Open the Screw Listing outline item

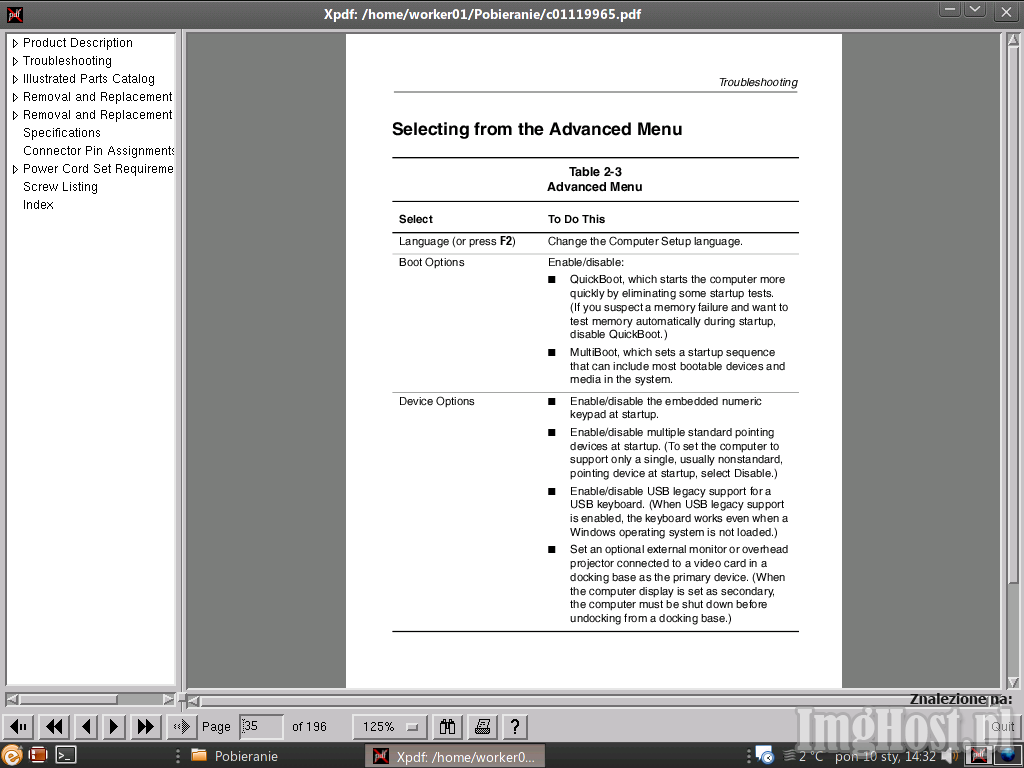coord(60,187)
